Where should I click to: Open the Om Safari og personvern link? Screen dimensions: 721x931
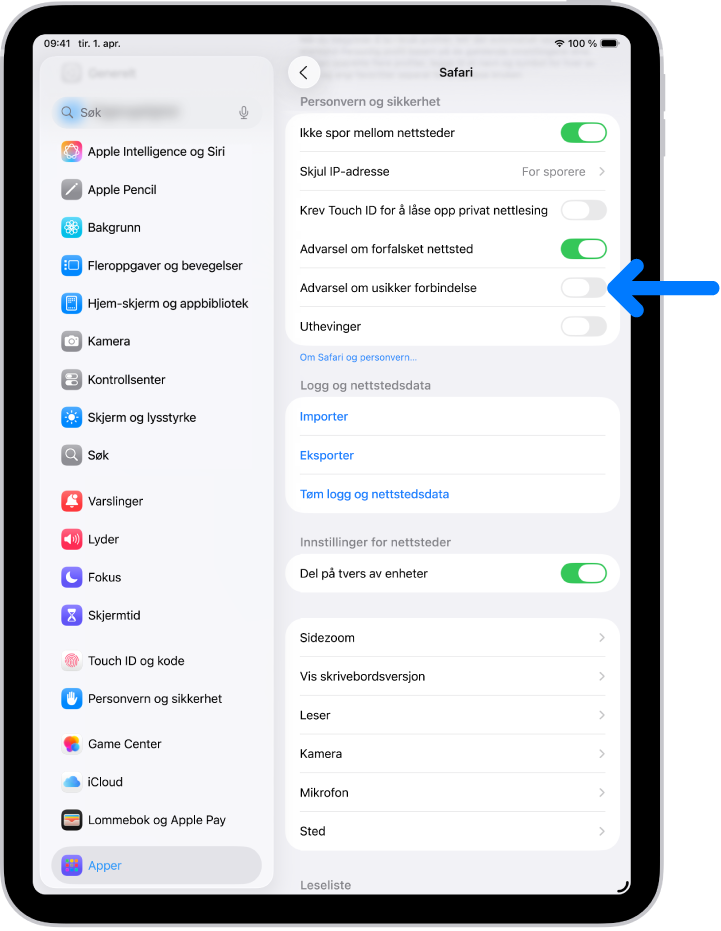358,357
